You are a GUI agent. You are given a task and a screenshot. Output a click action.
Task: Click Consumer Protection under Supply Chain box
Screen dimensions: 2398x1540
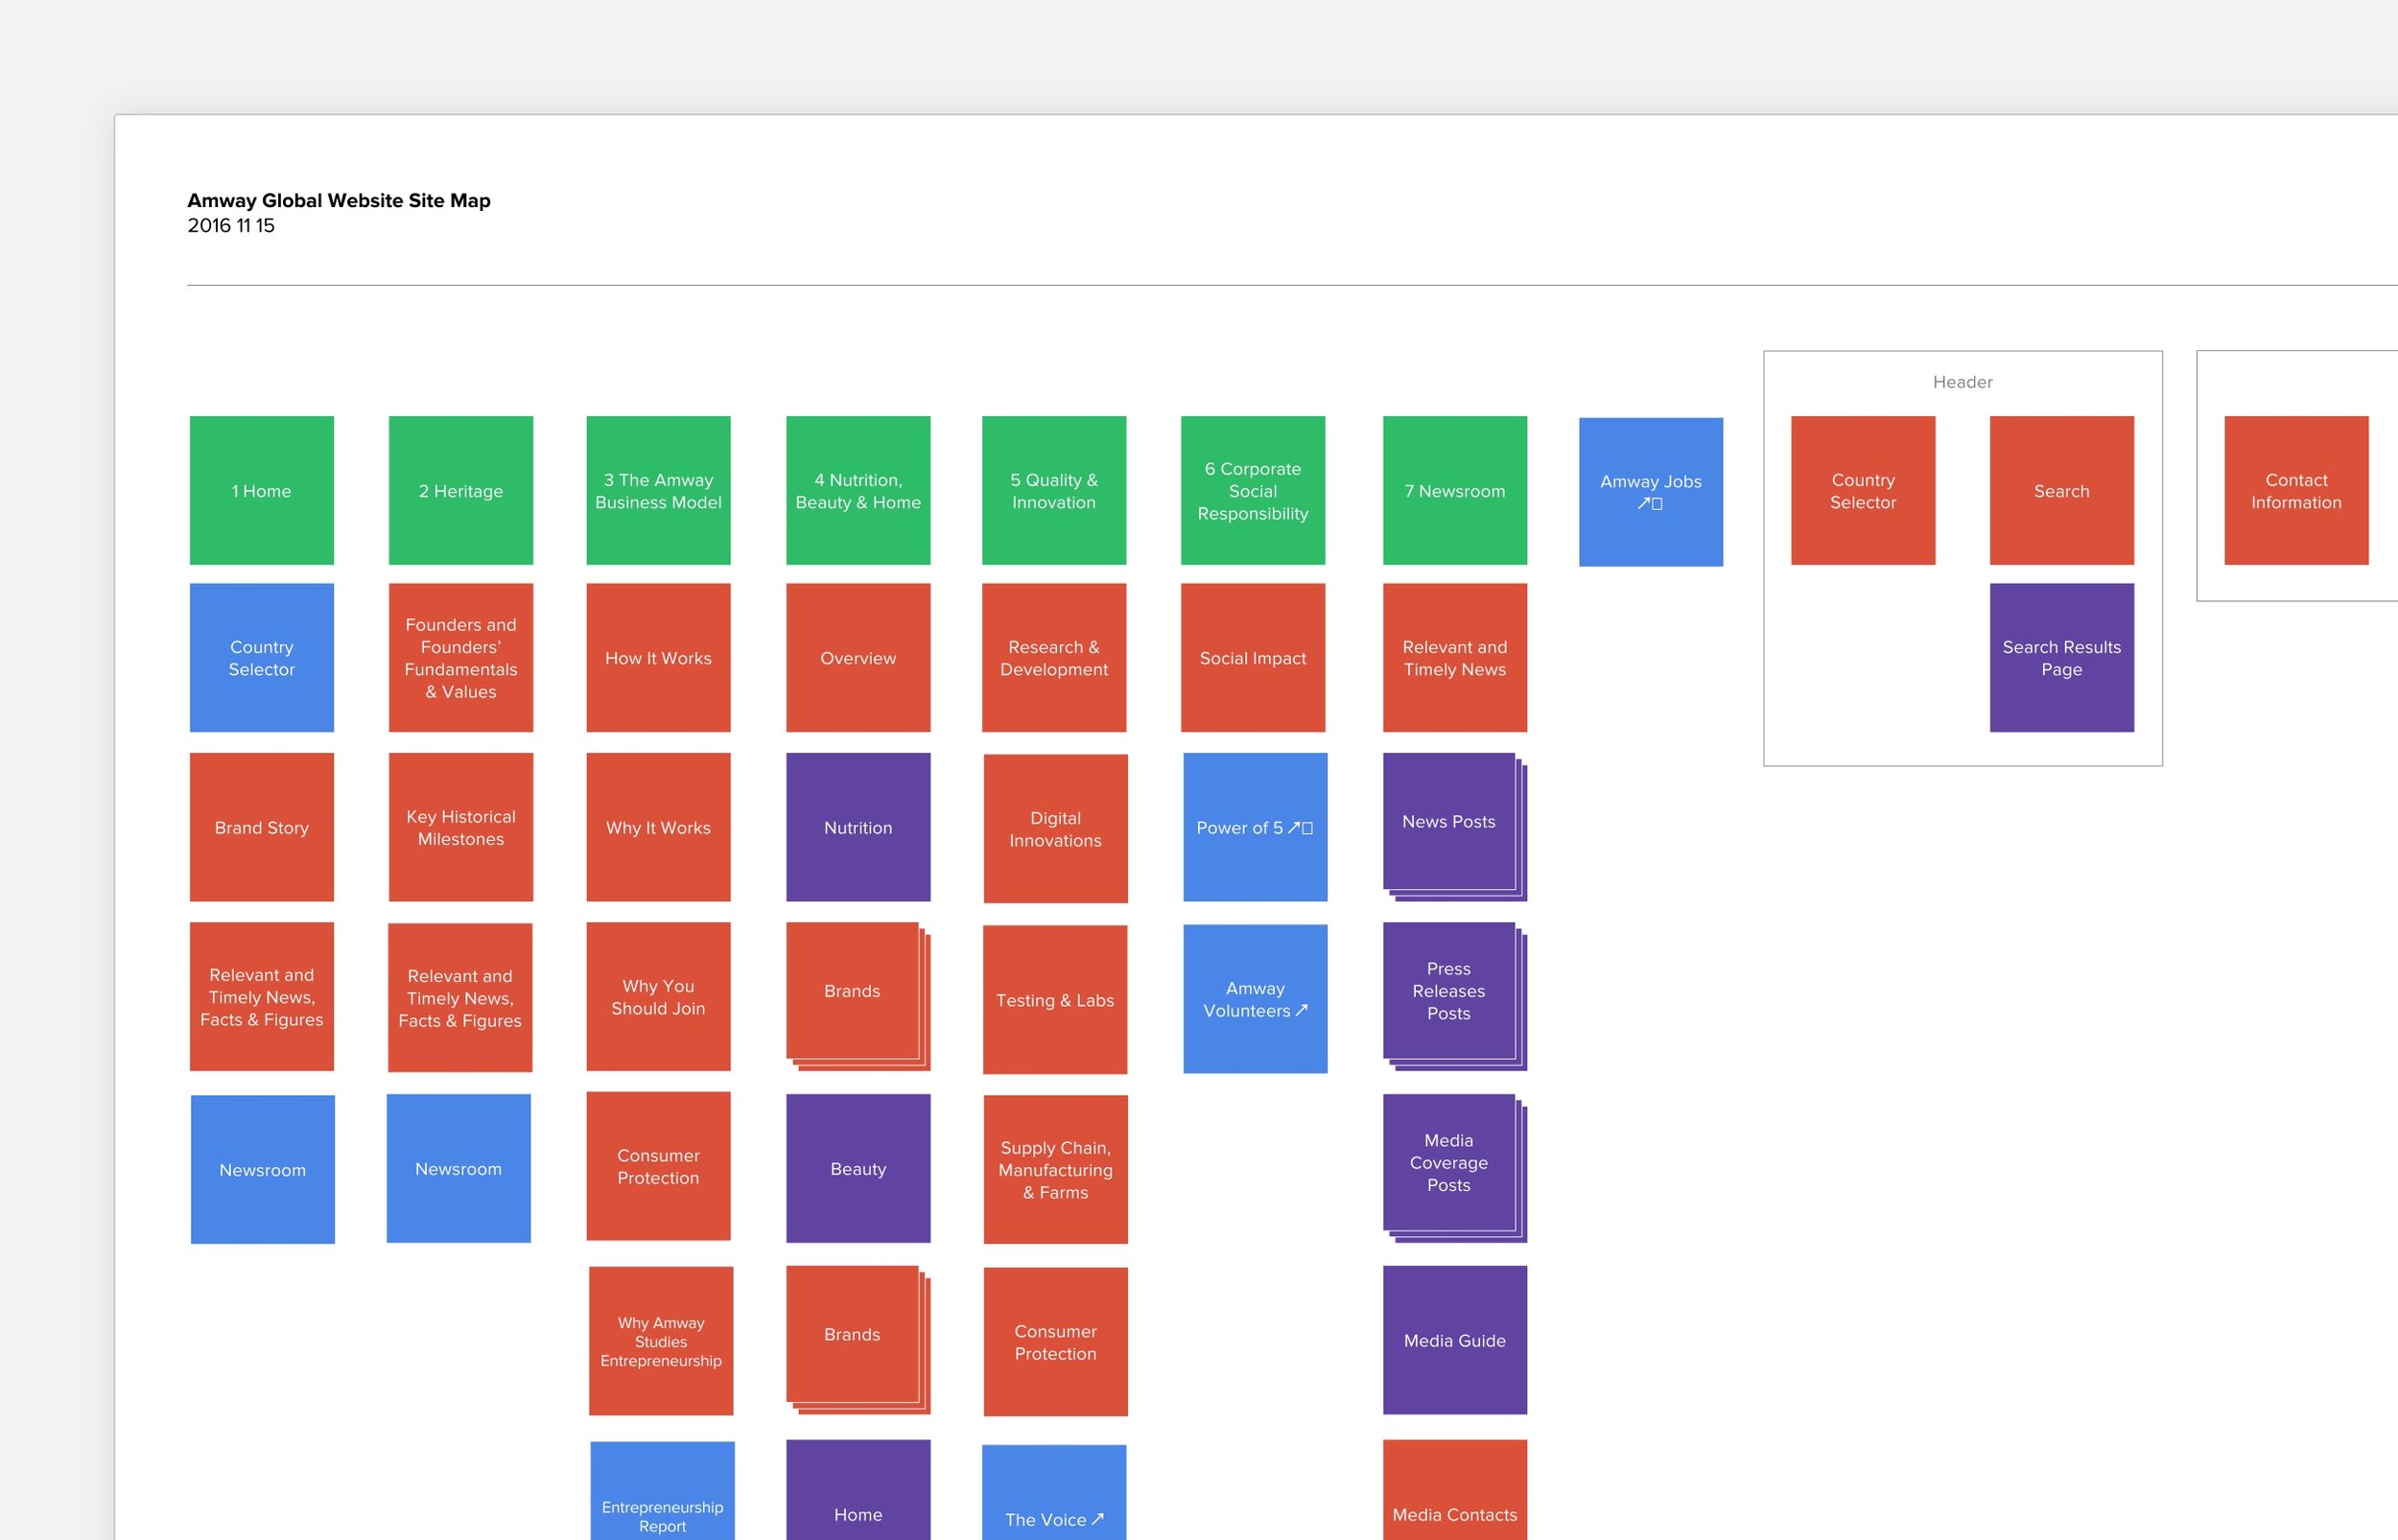point(1056,1342)
